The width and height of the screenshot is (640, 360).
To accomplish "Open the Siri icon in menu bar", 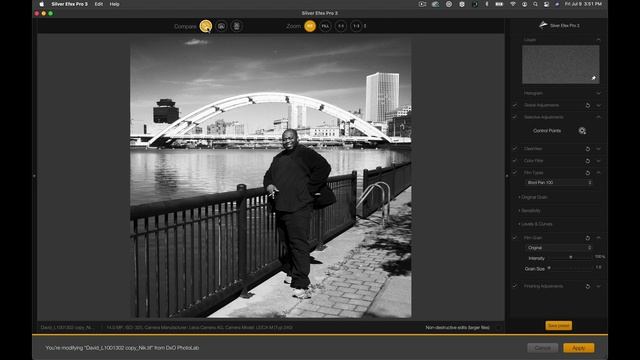I will click(x=557, y=4).
